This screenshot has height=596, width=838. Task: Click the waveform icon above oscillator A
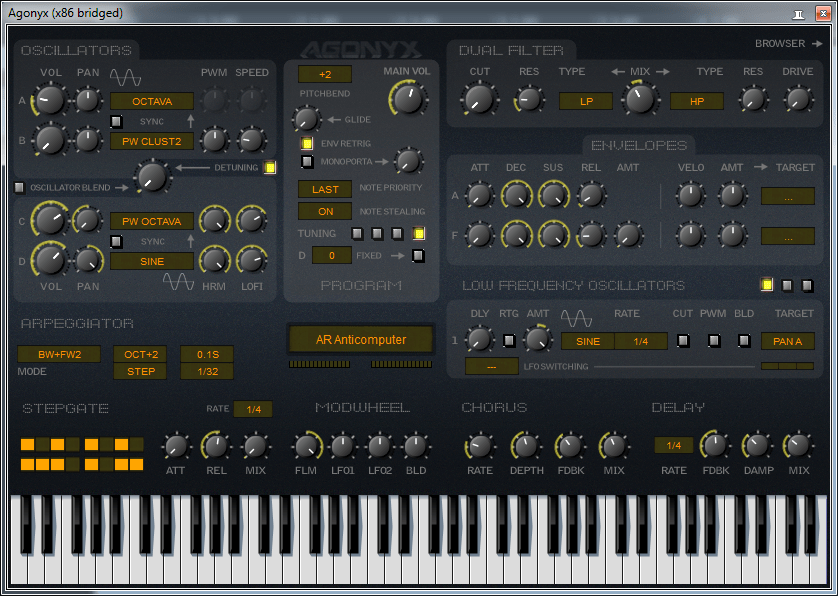[126, 78]
